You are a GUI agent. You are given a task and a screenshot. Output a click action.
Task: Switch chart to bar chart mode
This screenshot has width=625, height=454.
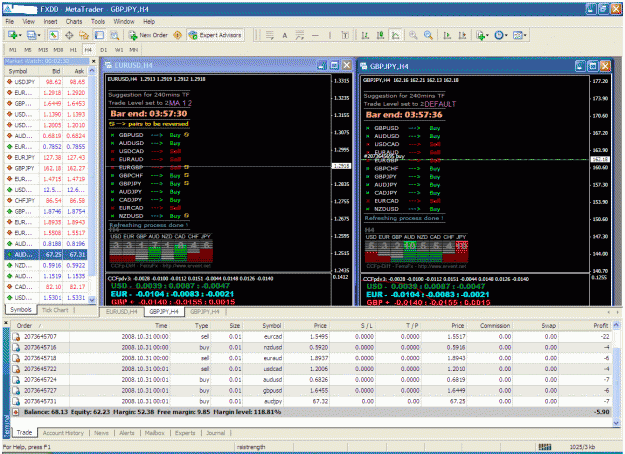pyautogui.click(x=365, y=35)
